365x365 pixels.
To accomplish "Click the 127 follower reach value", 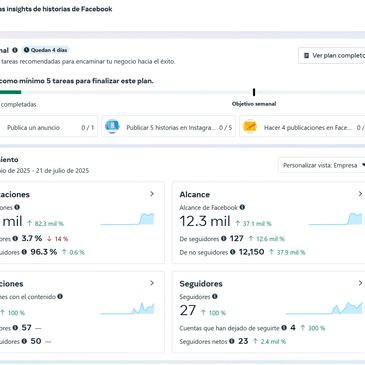I will (x=237, y=238).
